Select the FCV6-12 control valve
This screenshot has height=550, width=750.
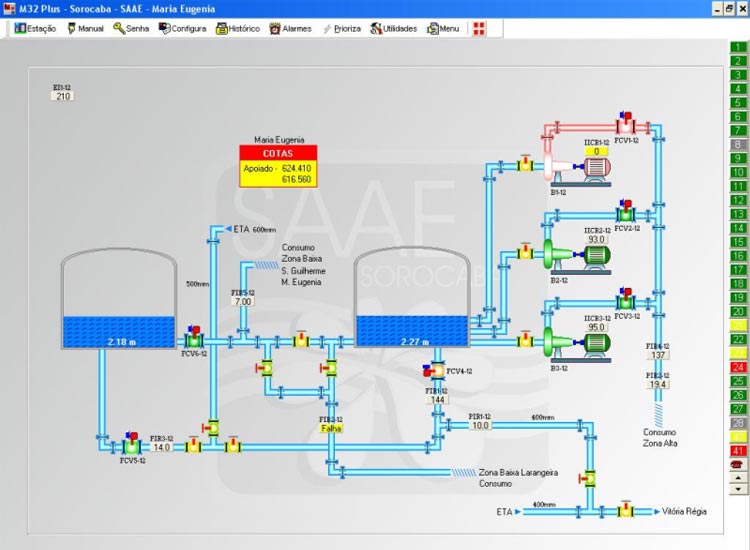point(194,338)
